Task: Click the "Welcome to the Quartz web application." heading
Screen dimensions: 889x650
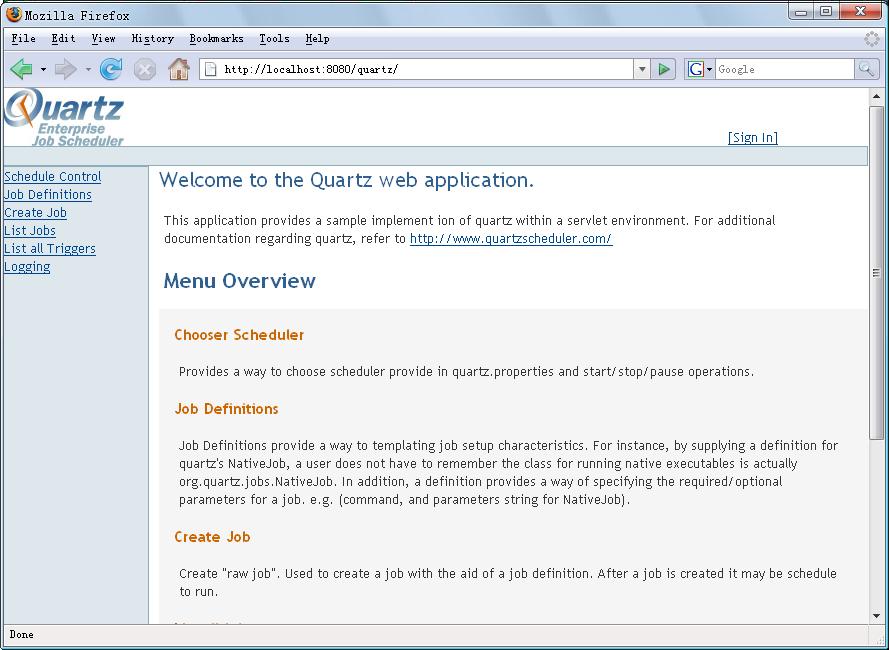Action: click(346, 180)
